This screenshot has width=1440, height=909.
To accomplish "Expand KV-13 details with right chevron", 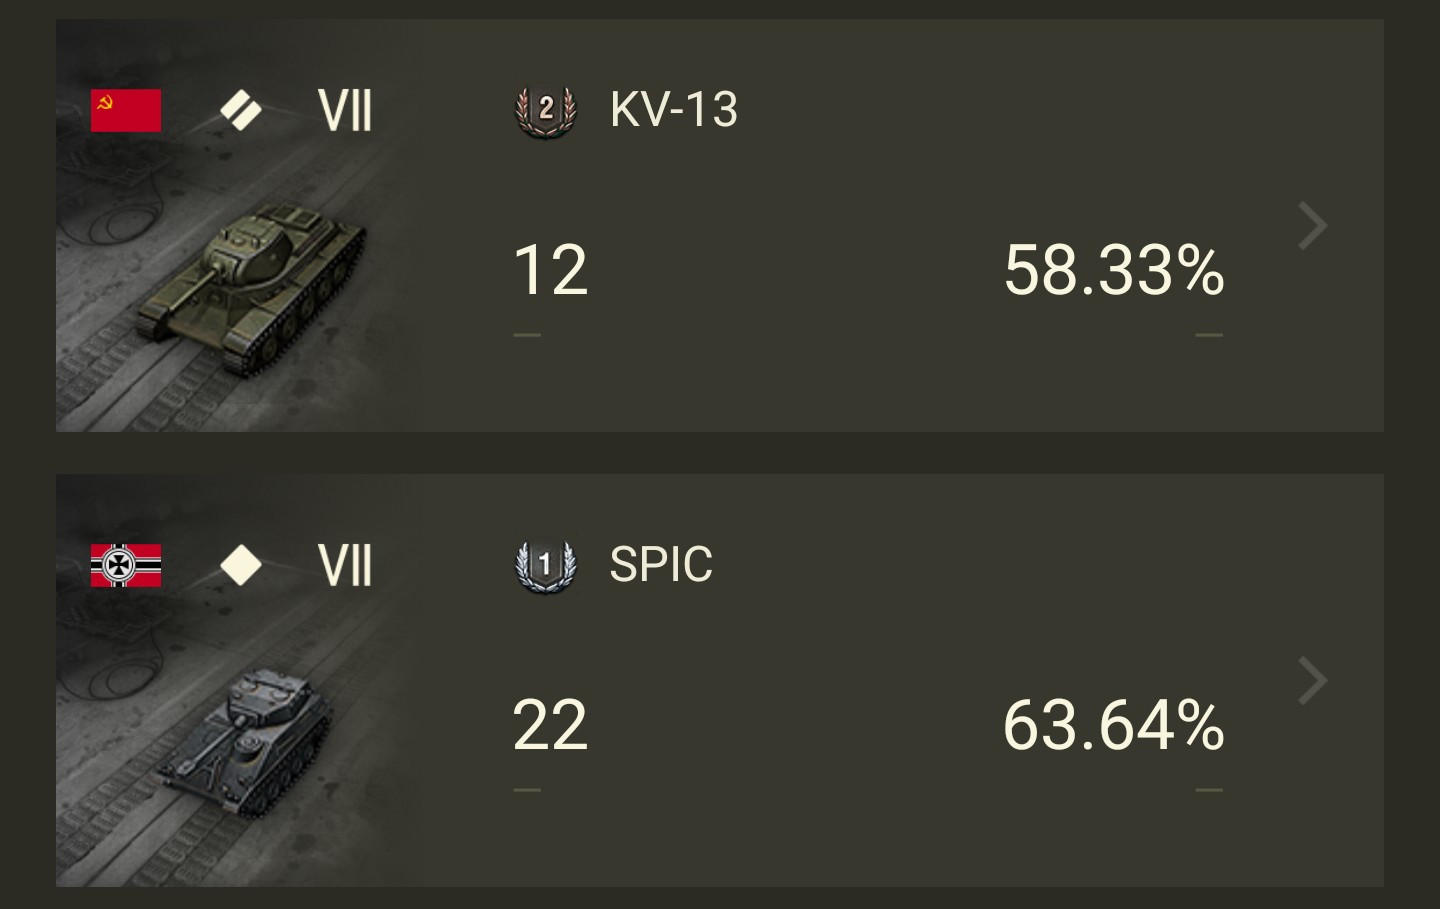I will pos(1312,226).
